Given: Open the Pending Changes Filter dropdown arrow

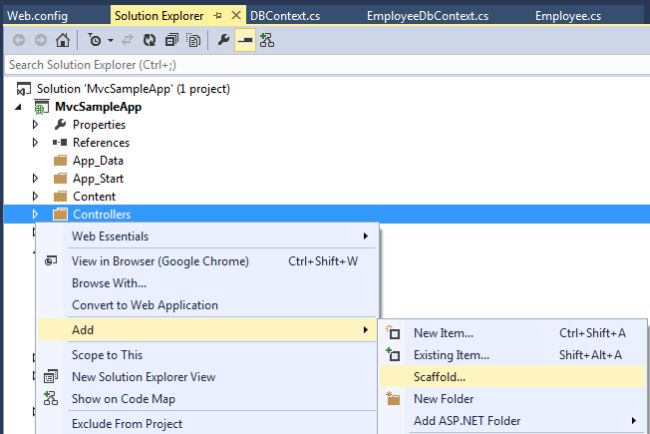Looking at the screenshot, I should click(x=111, y=41).
